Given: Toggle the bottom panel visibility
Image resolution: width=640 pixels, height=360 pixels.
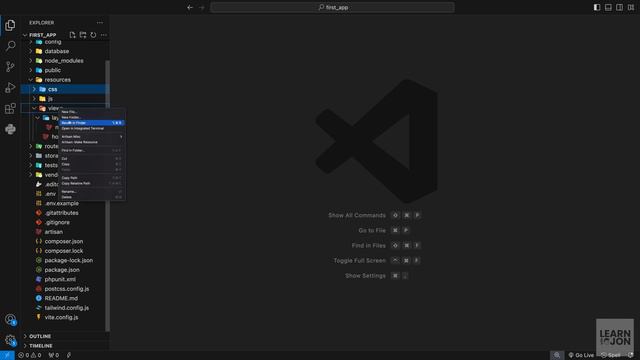Looking at the screenshot, I should tap(608, 7).
